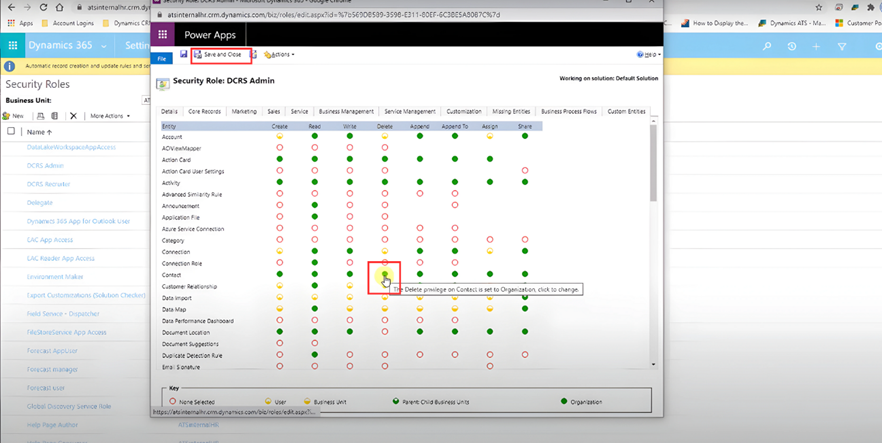The width and height of the screenshot is (882, 443).
Task: Expand Dynamics 365 navigation chevron
Action: (x=104, y=46)
